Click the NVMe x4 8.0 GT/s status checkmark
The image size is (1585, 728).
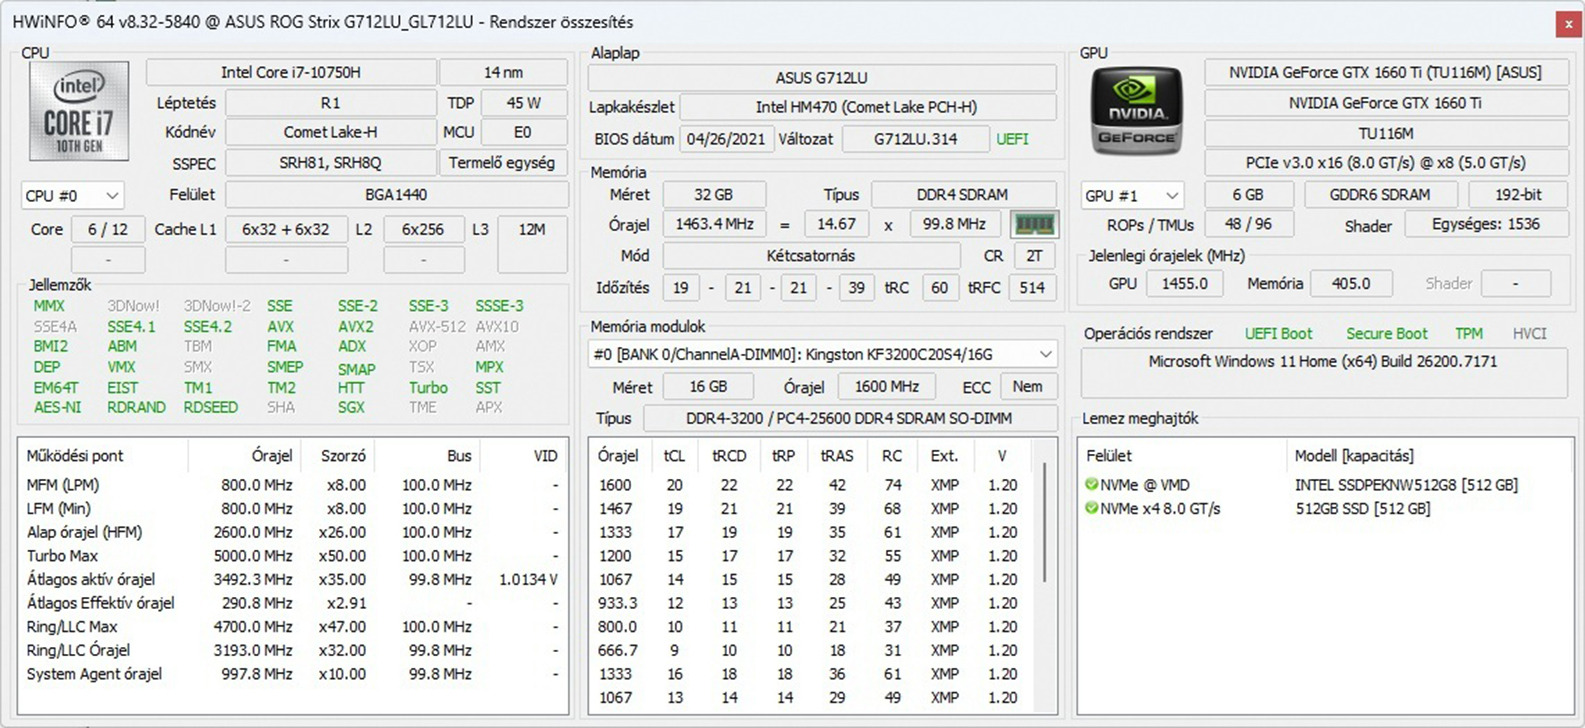coord(1091,508)
